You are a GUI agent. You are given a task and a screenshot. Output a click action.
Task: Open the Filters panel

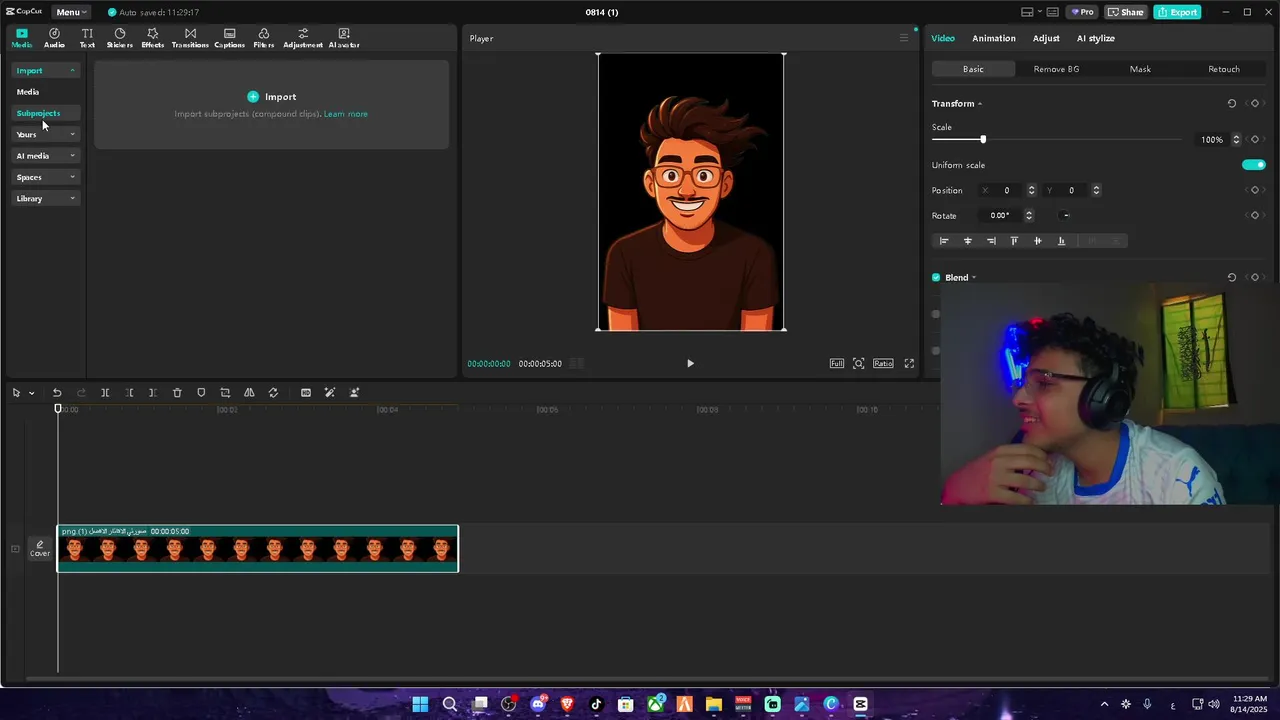(264, 38)
